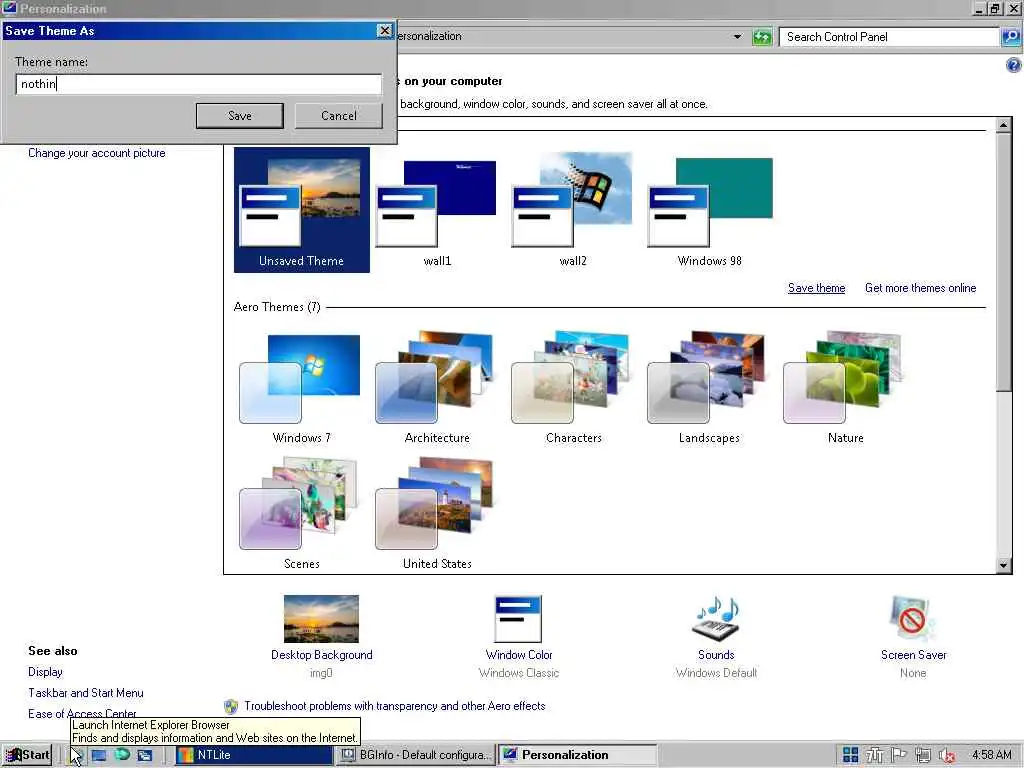Image resolution: width=1024 pixels, height=768 pixels.
Task: Click the address bar refresh icon
Action: 762,37
